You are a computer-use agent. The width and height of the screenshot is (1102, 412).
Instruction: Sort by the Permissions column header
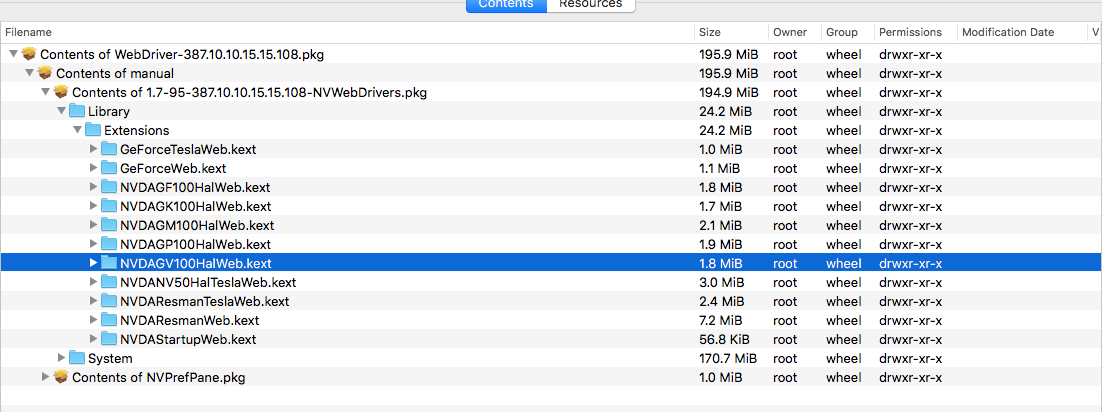click(916, 32)
